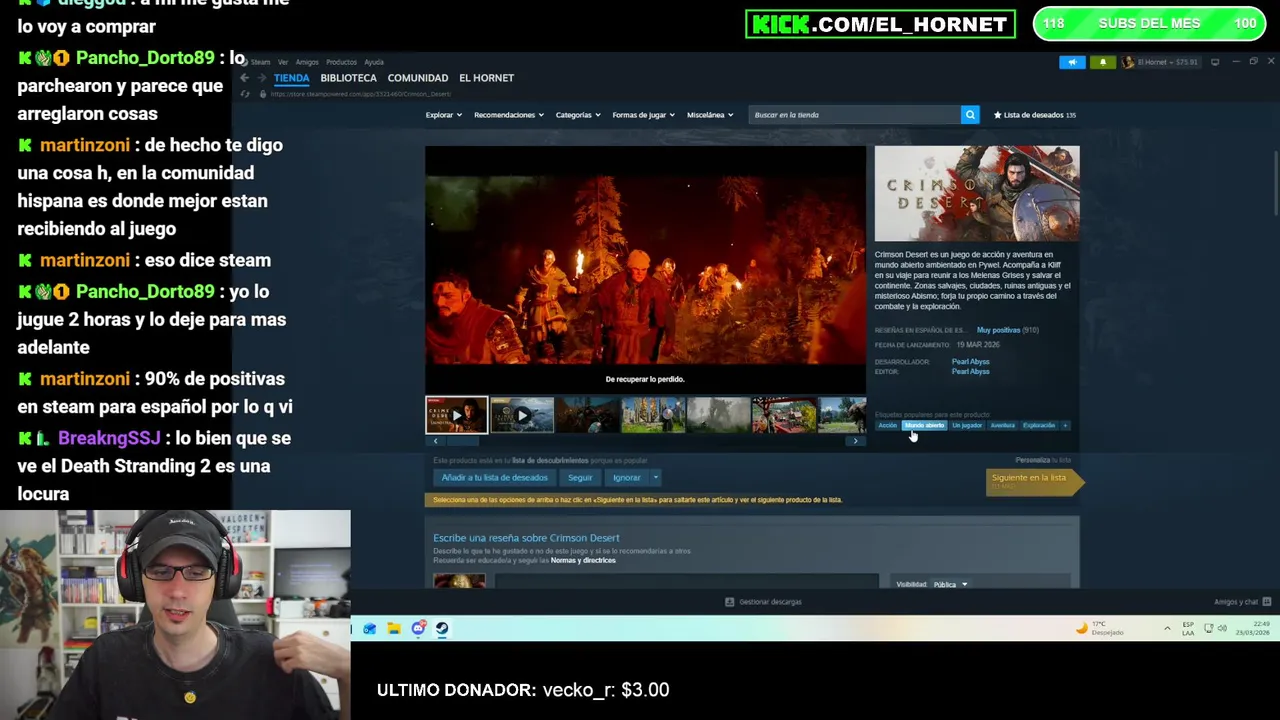Image resolution: width=1280 pixels, height=720 pixels.
Task: Click the Buscar en la tienda field
Action: (x=855, y=115)
